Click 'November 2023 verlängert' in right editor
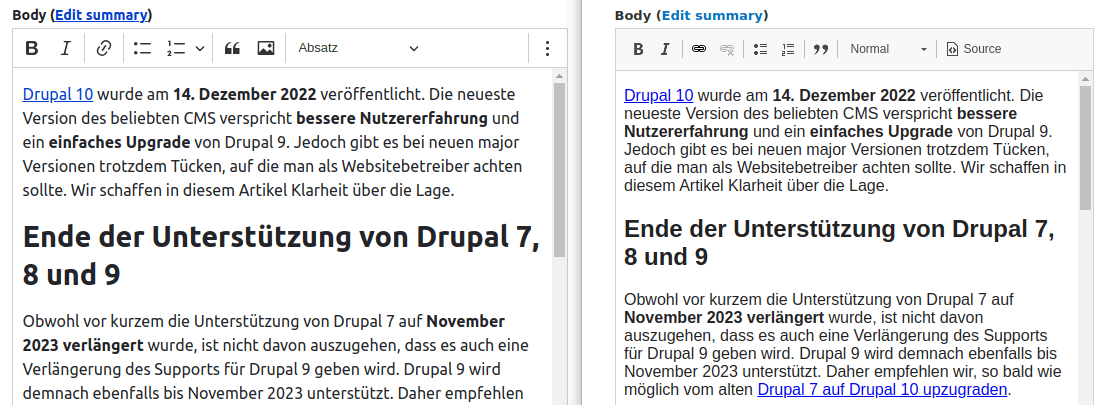The width and height of the screenshot is (1100, 405). click(x=725, y=317)
